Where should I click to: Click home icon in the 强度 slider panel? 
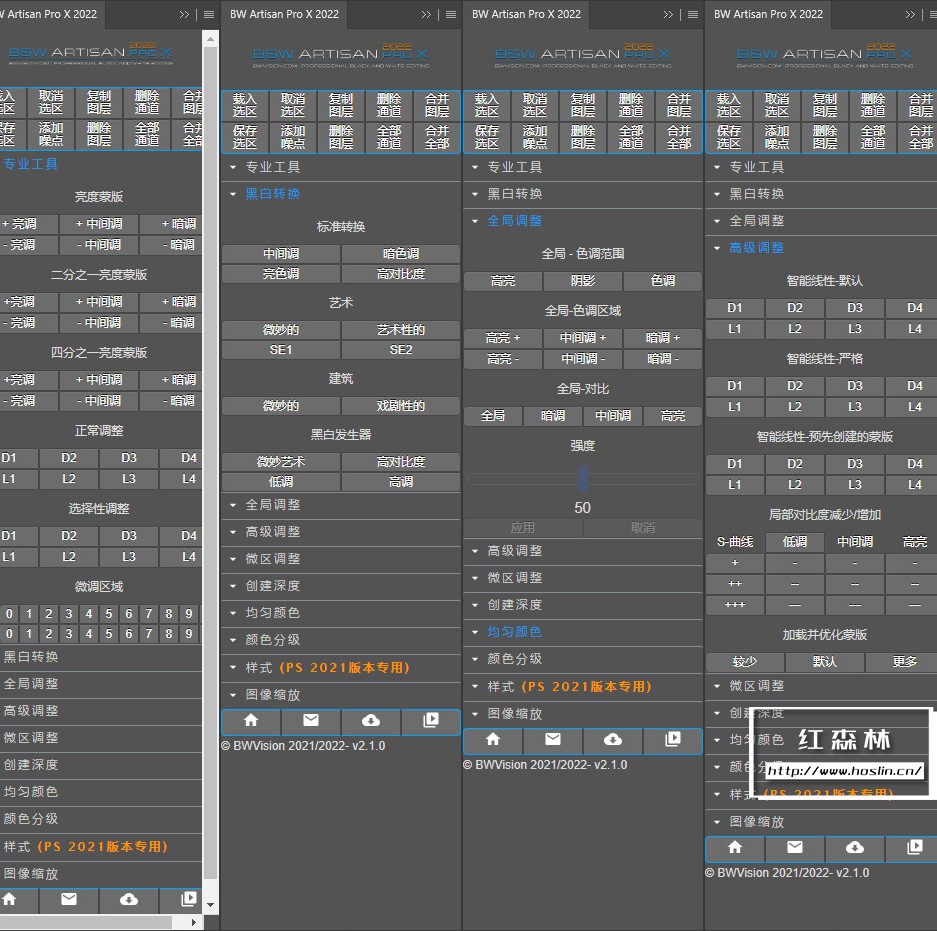pyautogui.click(x=493, y=740)
